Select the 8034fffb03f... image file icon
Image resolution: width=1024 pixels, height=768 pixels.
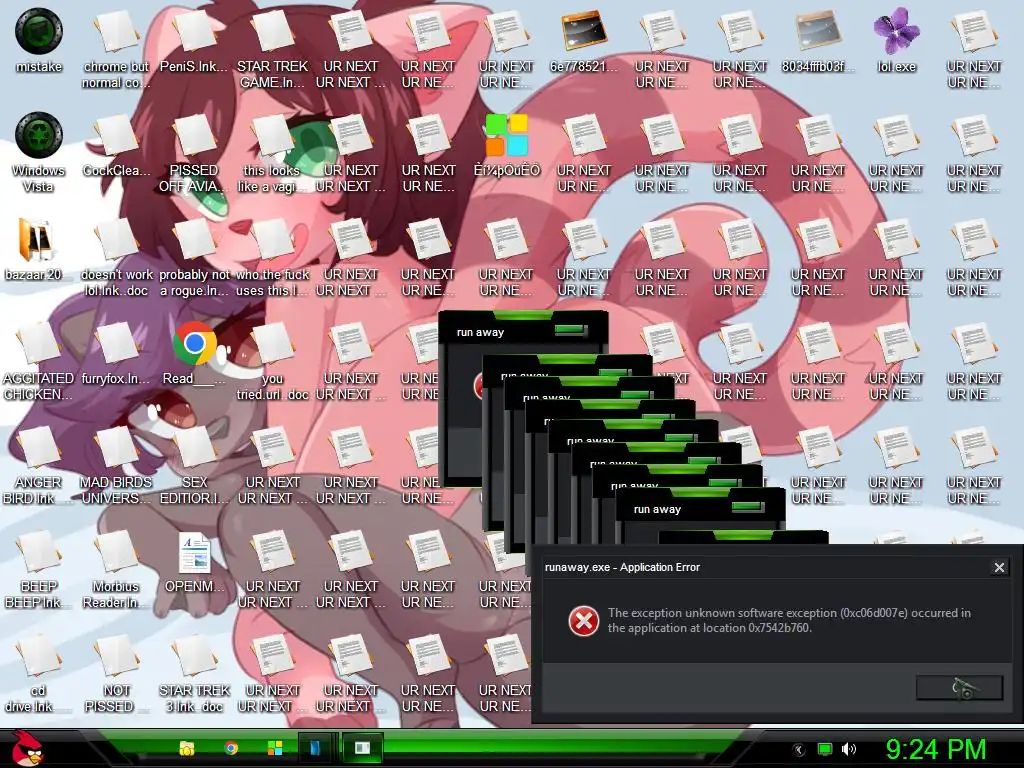(x=818, y=40)
